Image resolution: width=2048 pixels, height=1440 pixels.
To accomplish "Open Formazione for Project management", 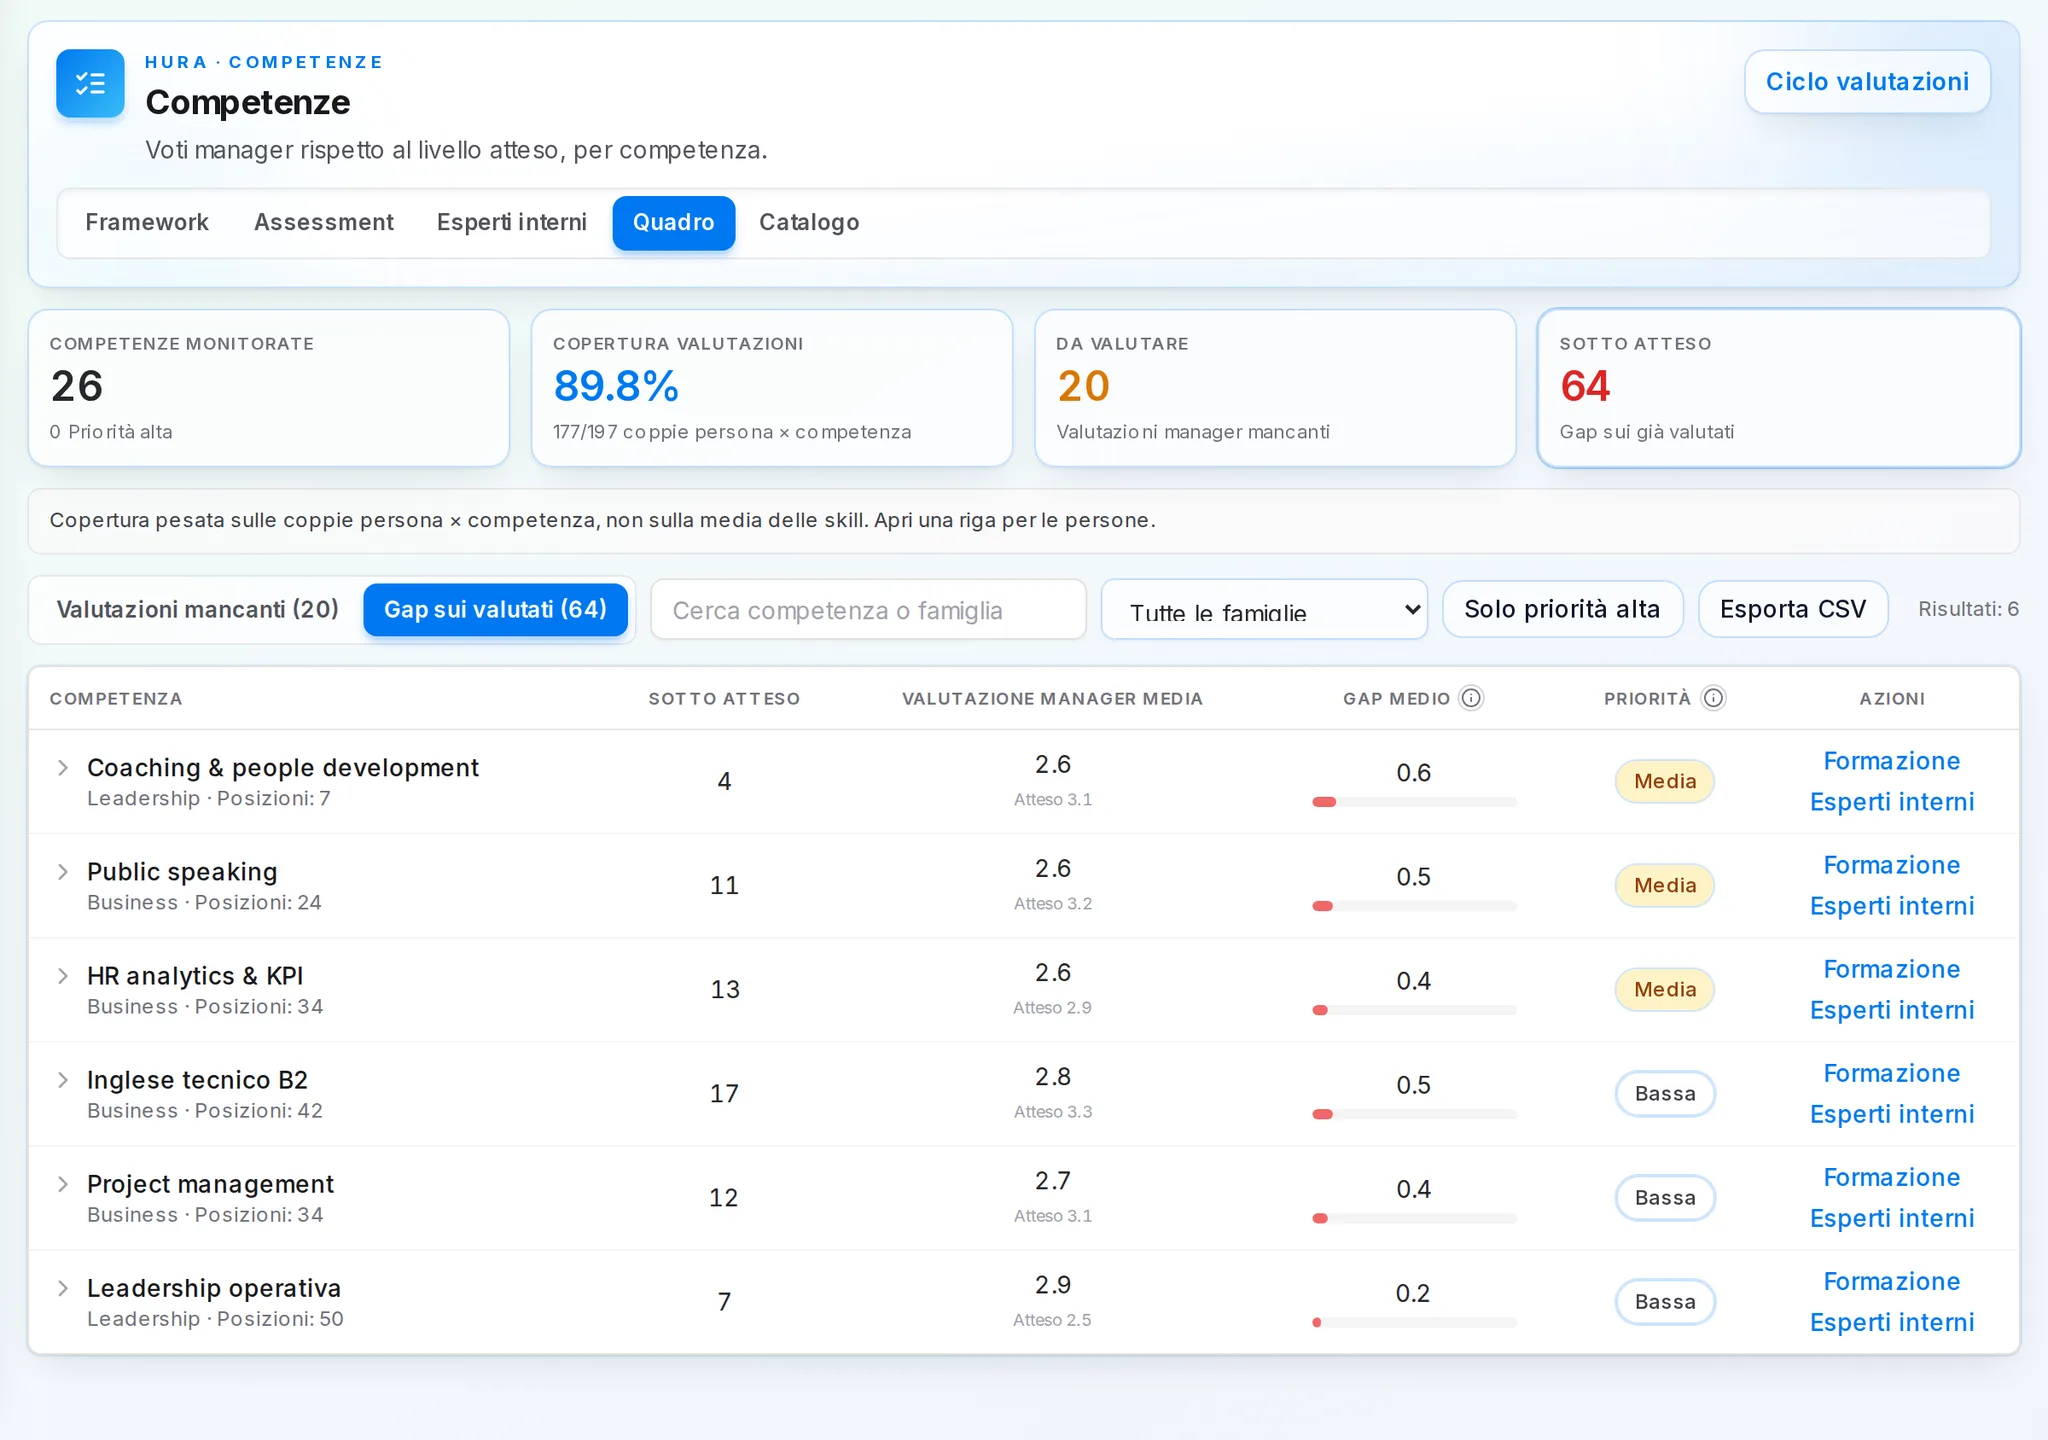I will (1891, 1177).
